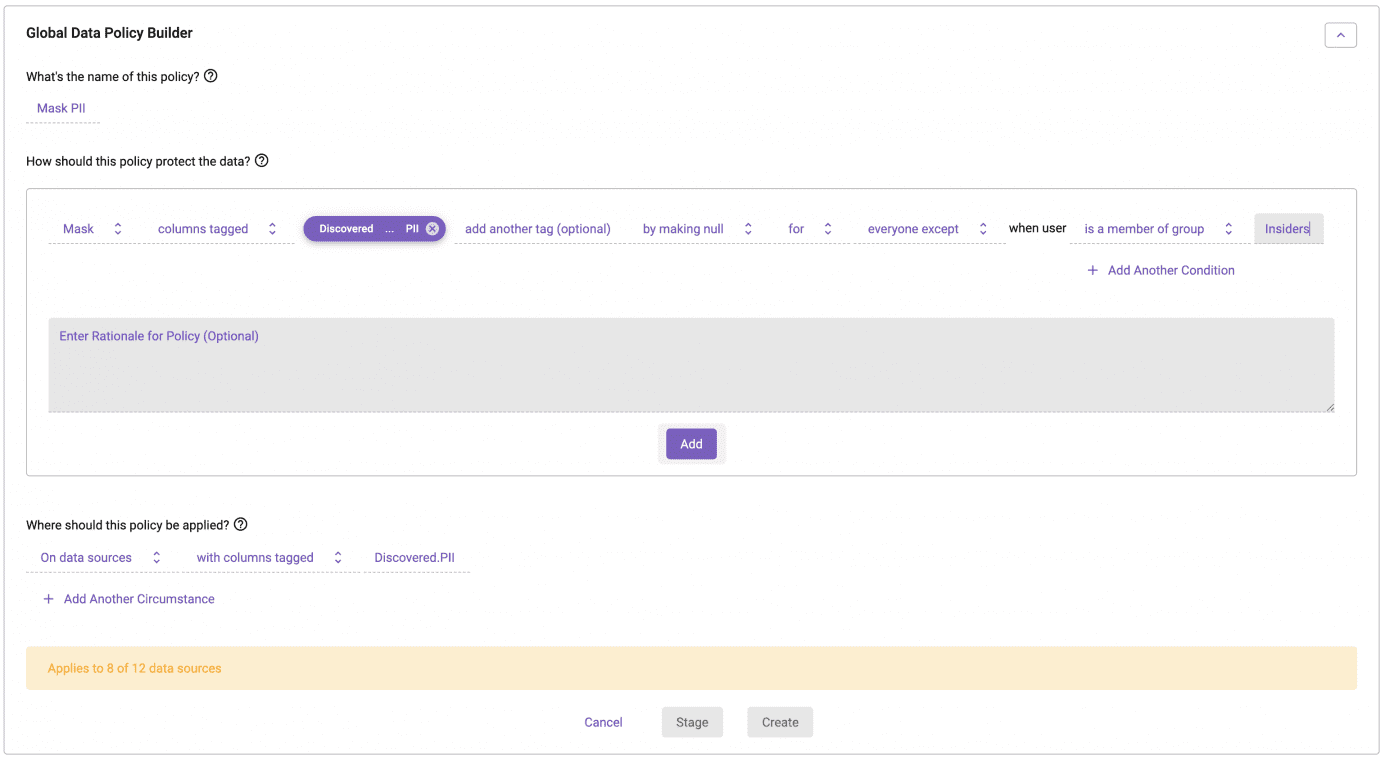This screenshot has width=1385, height=760.
Task: Open the Mask action dropdown
Action: click(x=92, y=229)
